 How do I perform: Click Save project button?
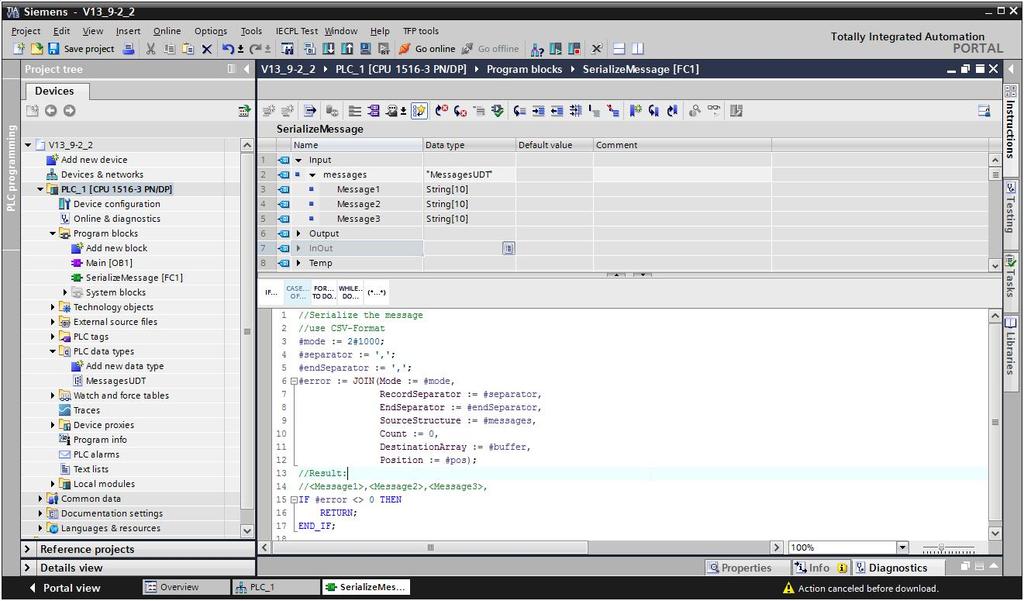click(82, 49)
